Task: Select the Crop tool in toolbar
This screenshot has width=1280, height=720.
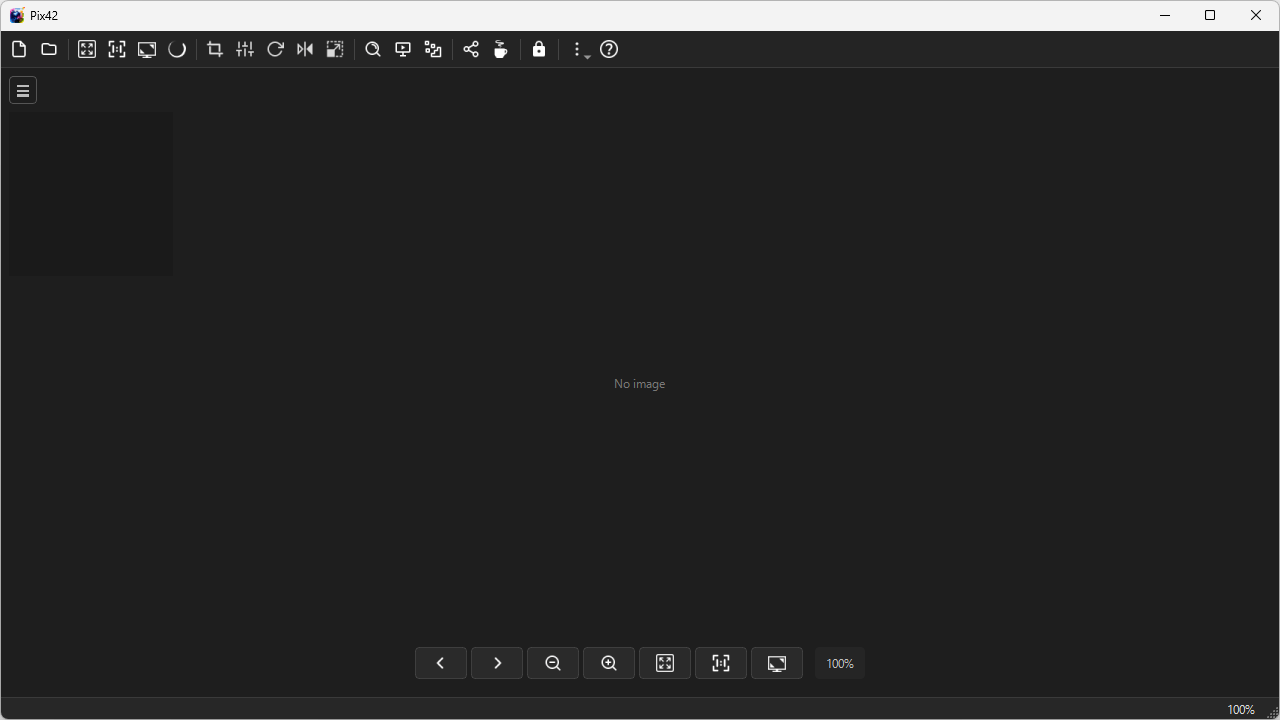Action: [215, 49]
